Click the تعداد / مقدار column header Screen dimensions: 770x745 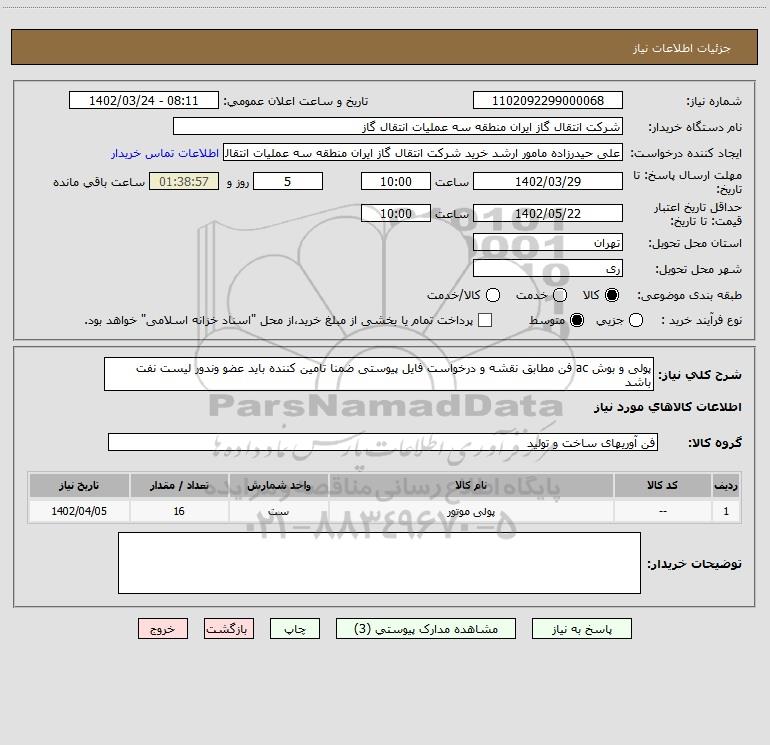tap(179, 485)
